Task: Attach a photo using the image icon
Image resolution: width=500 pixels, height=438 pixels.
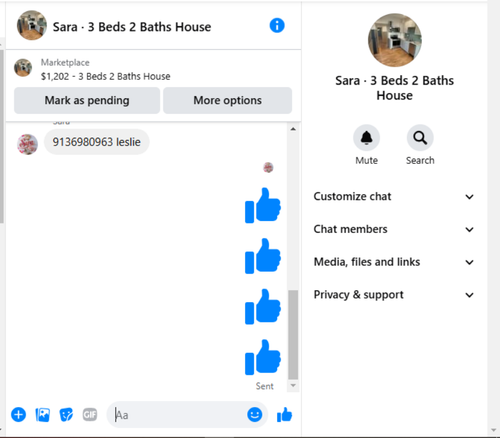Action: click(42, 415)
